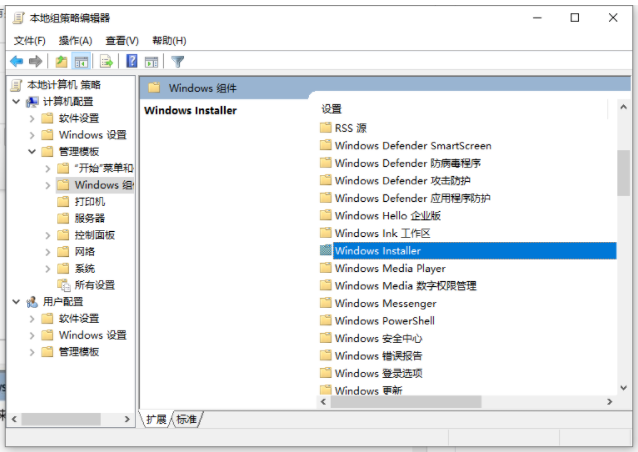Click the tree horizontal scrollbar right arrow
The width and height of the screenshot is (638, 452).
[x=127, y=419]
